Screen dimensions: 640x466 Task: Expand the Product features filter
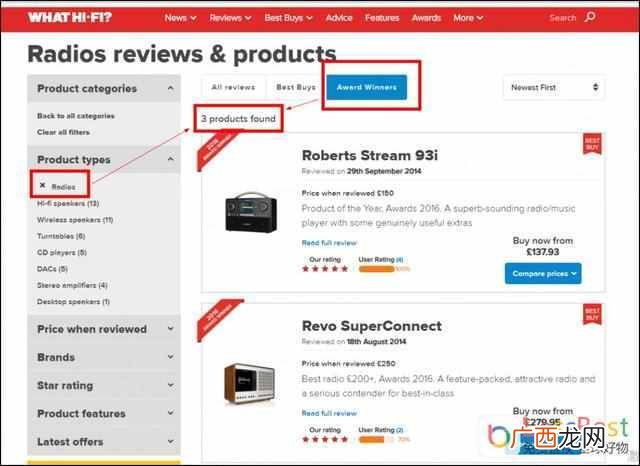[x=104, y=413]
